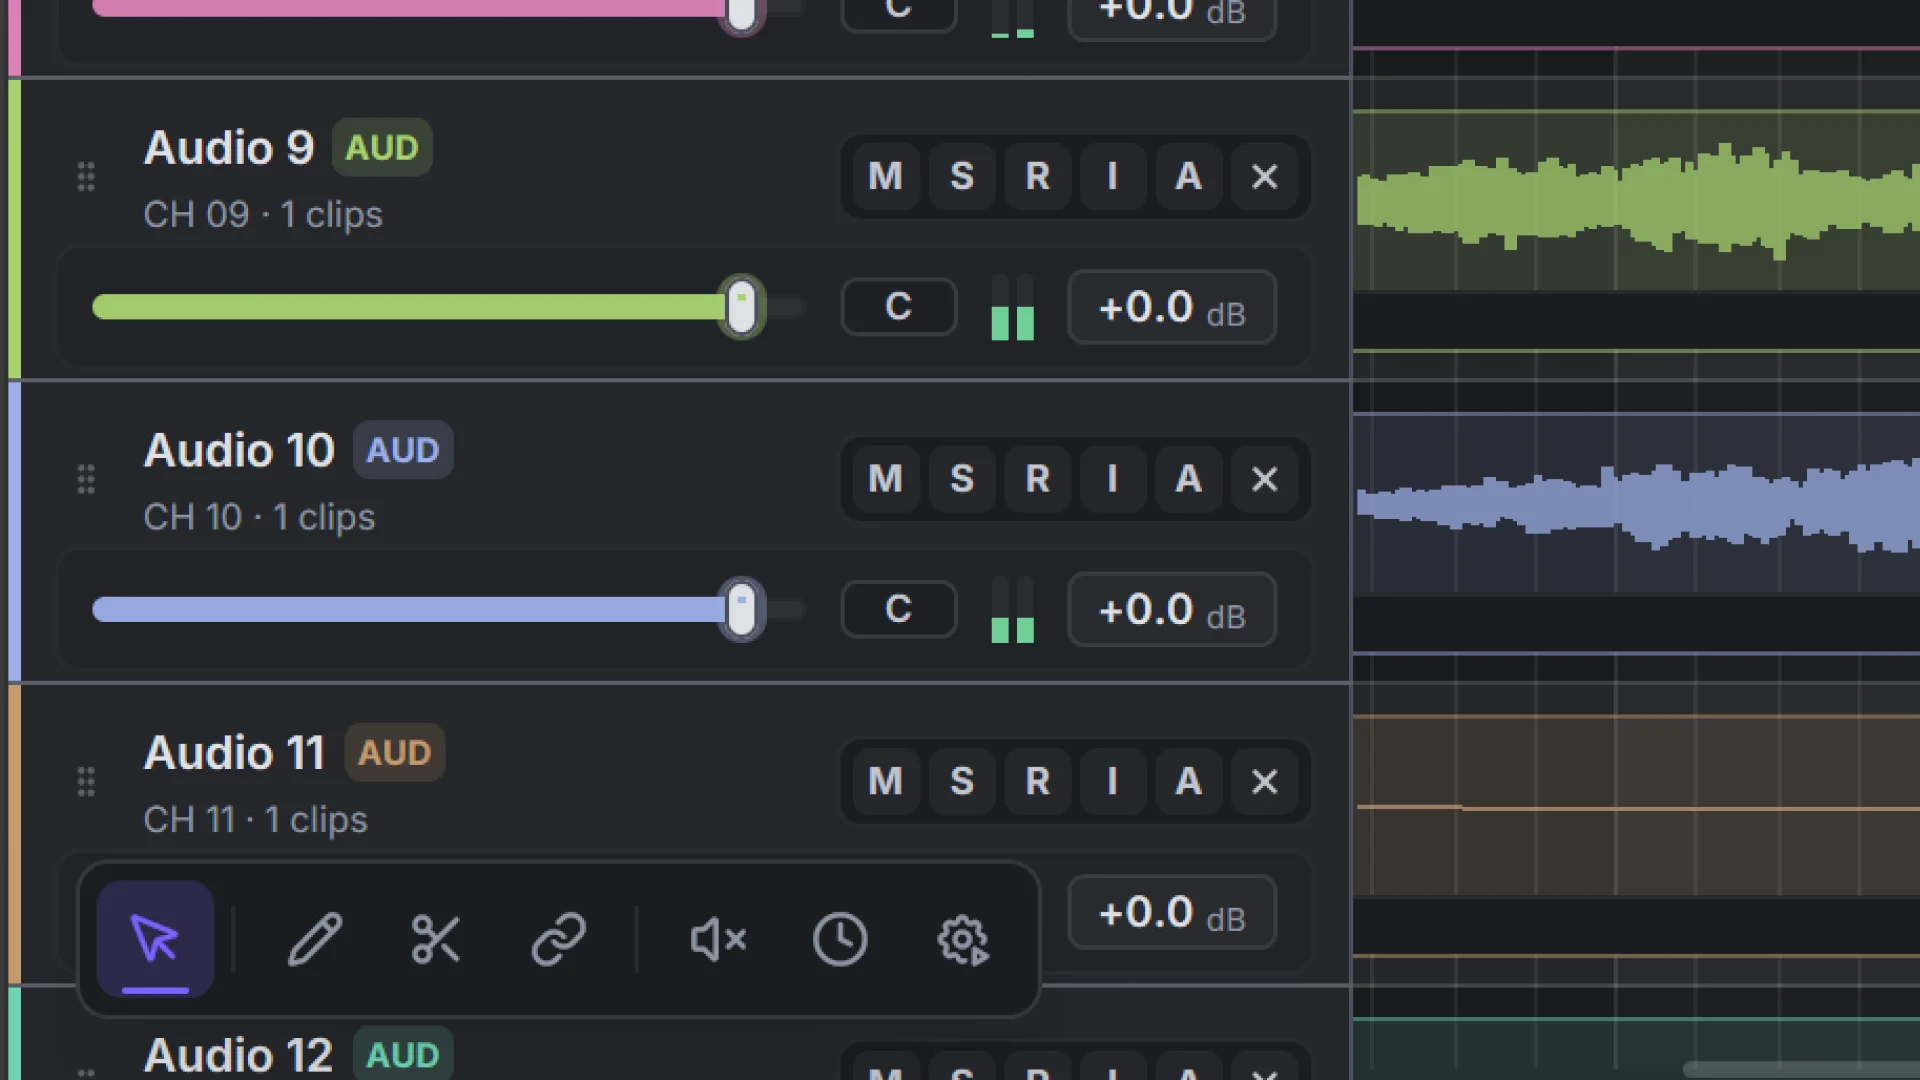The width and height of the screenshot is (1920, 1080).
Task: Grab the Audio 9 drag handle
Action: click(x=86, y=177)
